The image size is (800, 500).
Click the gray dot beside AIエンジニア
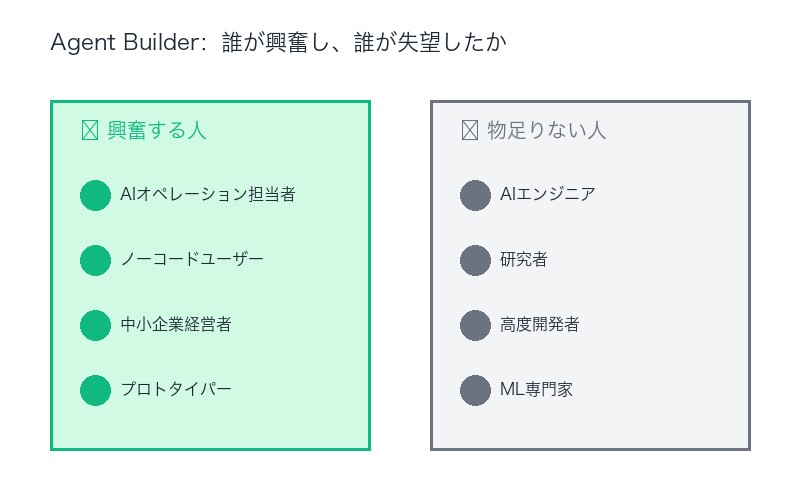point(475,195)
